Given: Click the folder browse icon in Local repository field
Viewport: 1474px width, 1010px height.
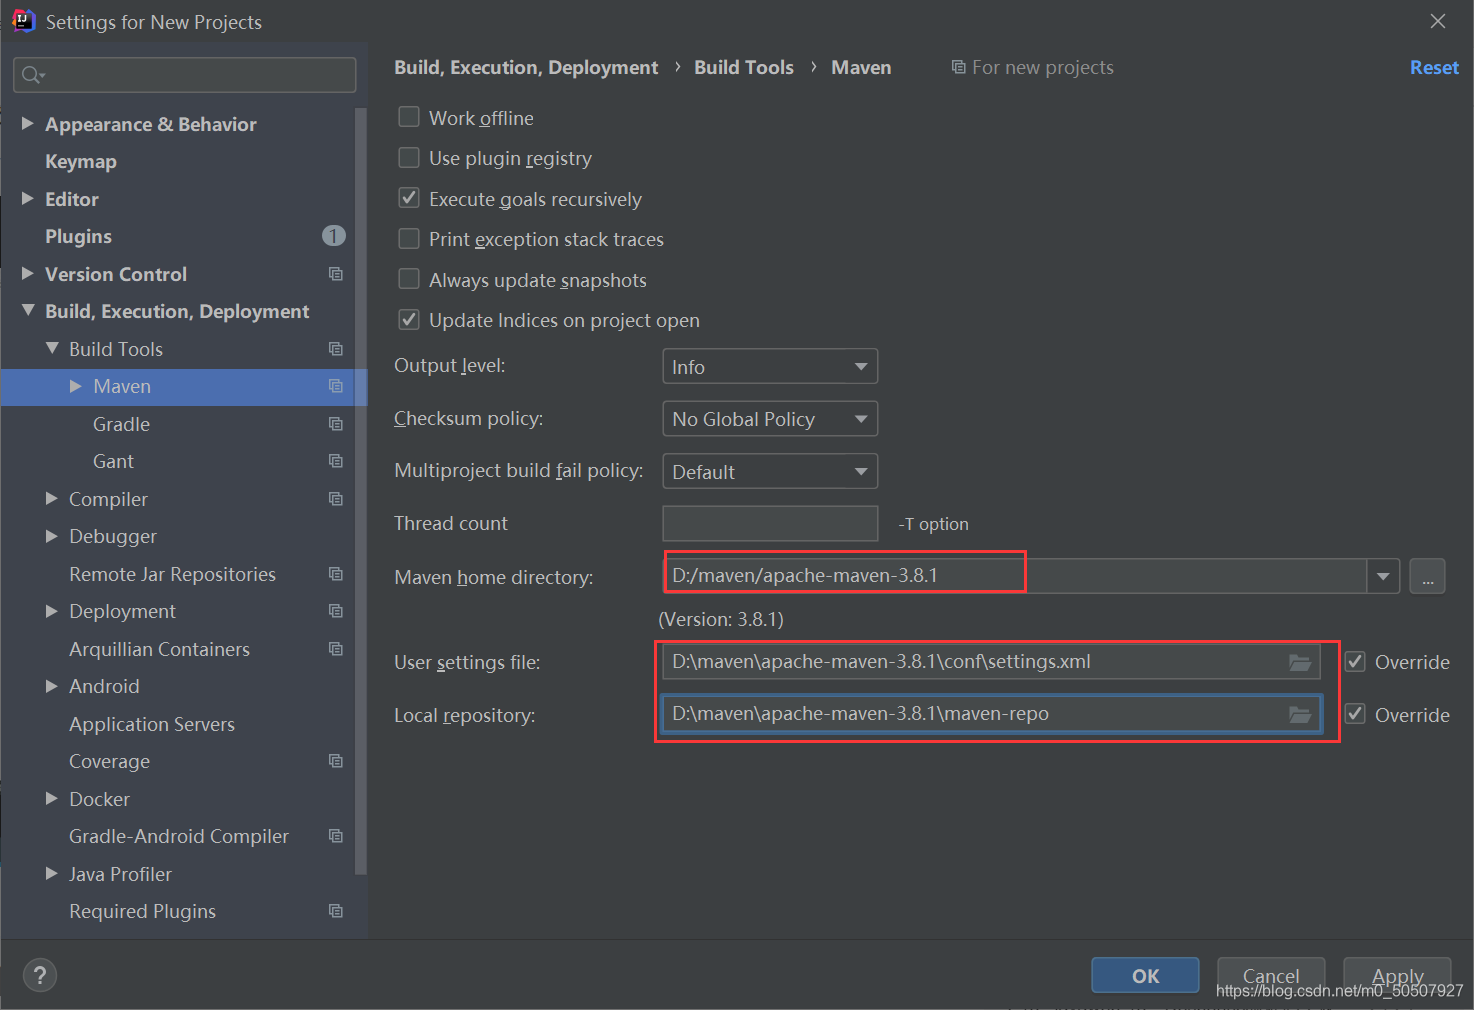Looking at the screenshot, I should coord(1300,714).
